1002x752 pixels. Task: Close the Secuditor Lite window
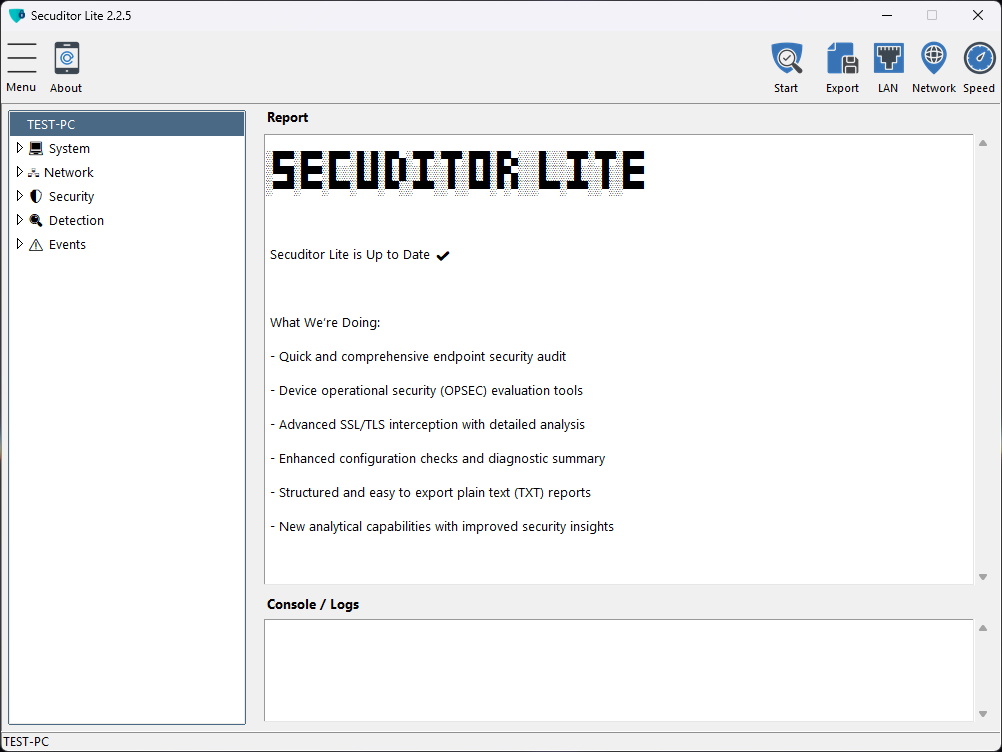point(978,15)
